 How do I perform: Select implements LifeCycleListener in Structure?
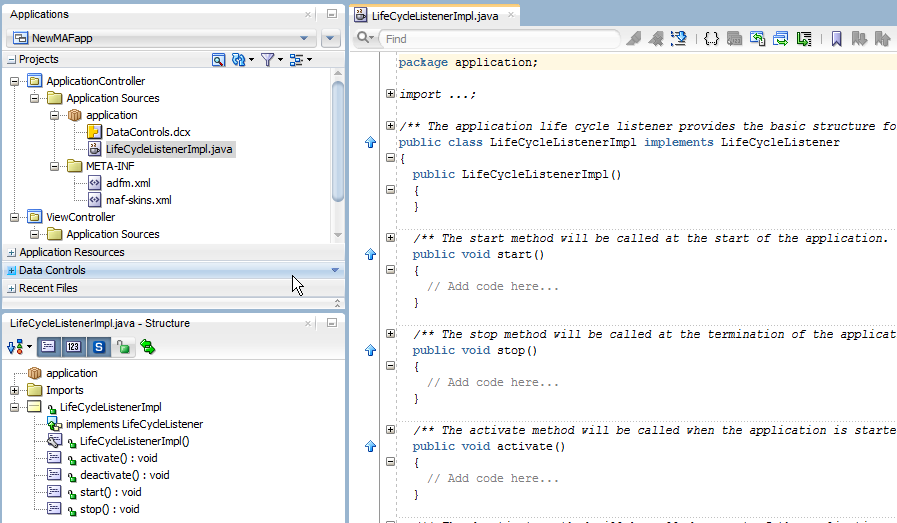pyautogui.click(x=134, y=425)
